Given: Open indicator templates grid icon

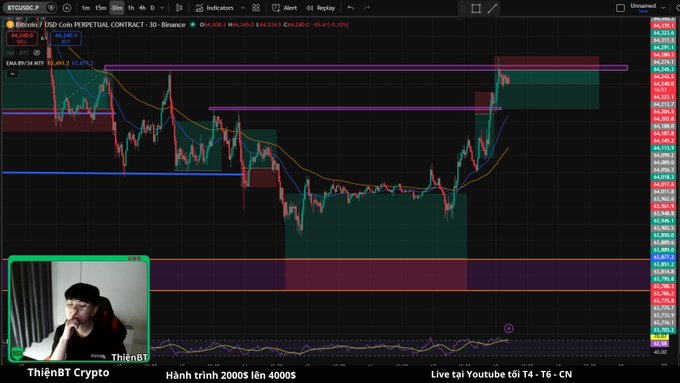Looking at the screenshot, I should tap(256, 8).
